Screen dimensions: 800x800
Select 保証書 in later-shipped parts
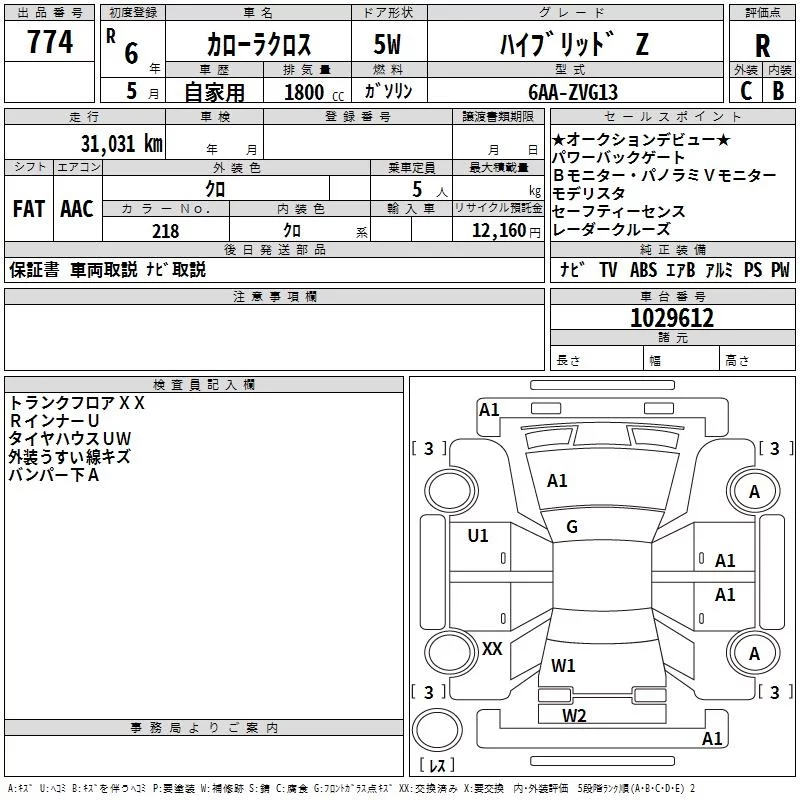pos(34,269)
